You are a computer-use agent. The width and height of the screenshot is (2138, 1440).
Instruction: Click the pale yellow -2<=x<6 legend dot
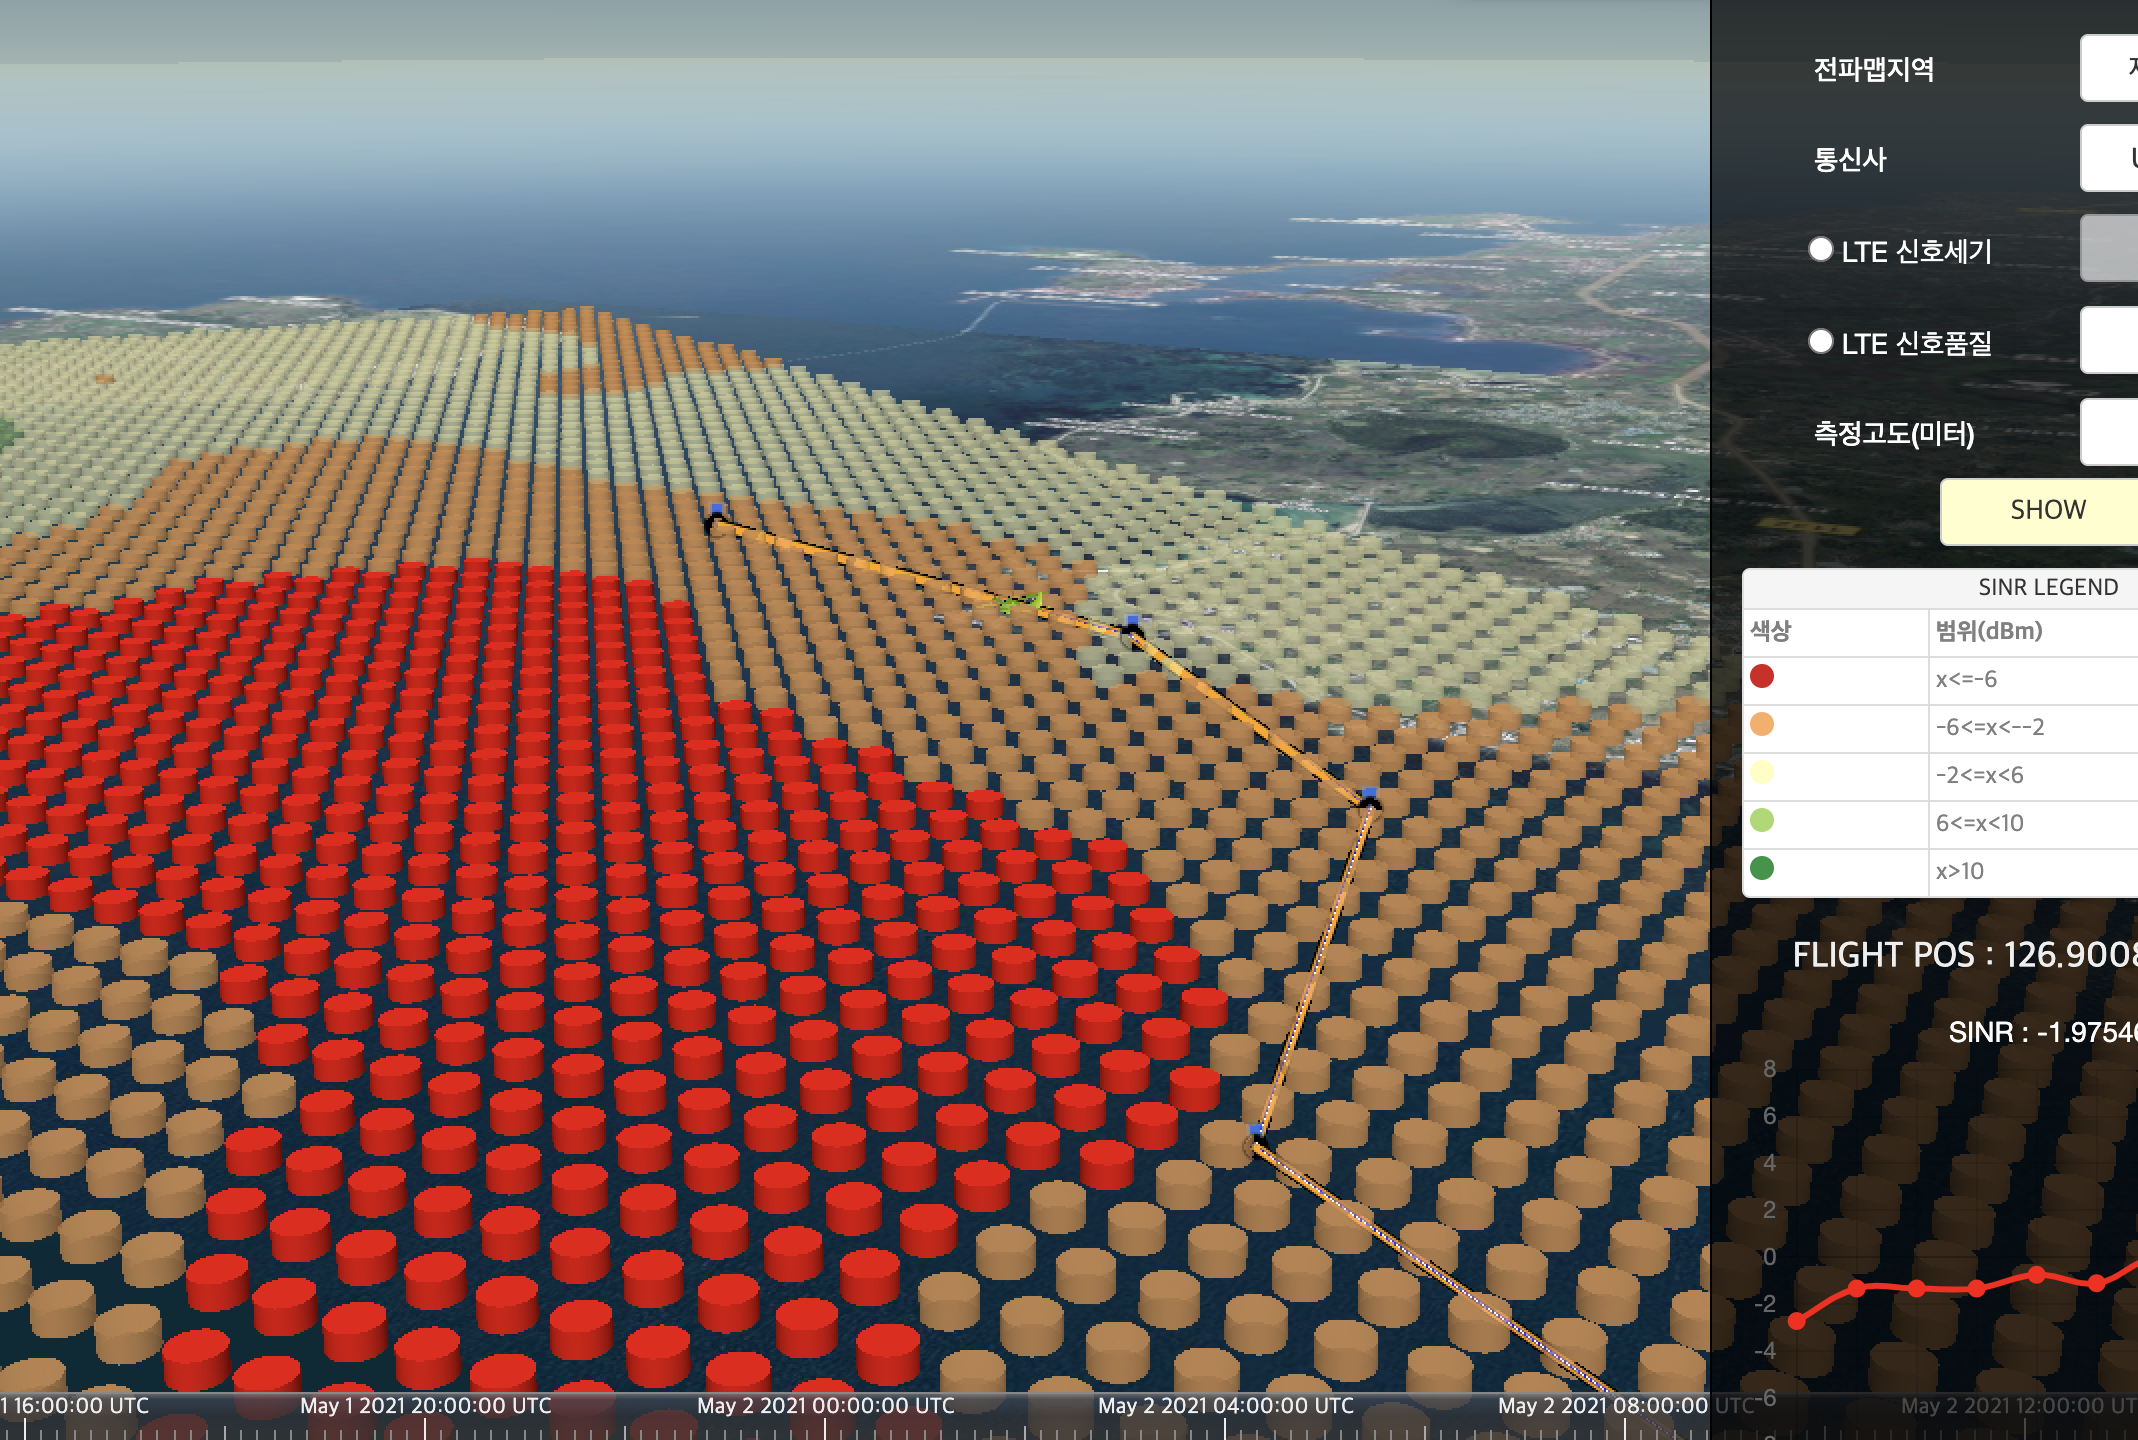[1762, 773]
